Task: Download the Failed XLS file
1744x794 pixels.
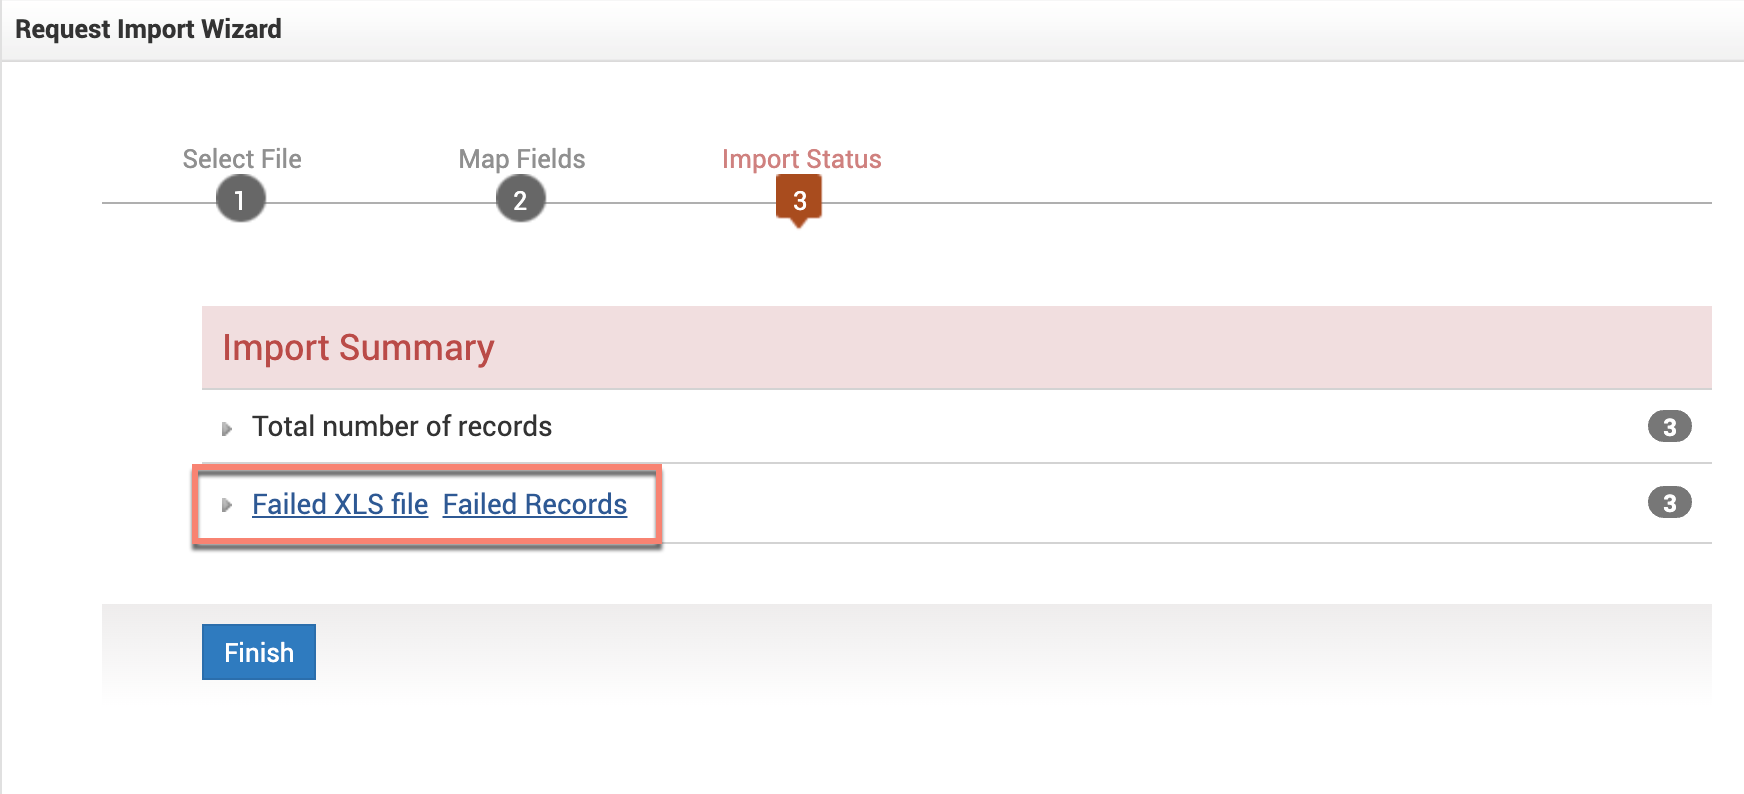Action: 340,504
